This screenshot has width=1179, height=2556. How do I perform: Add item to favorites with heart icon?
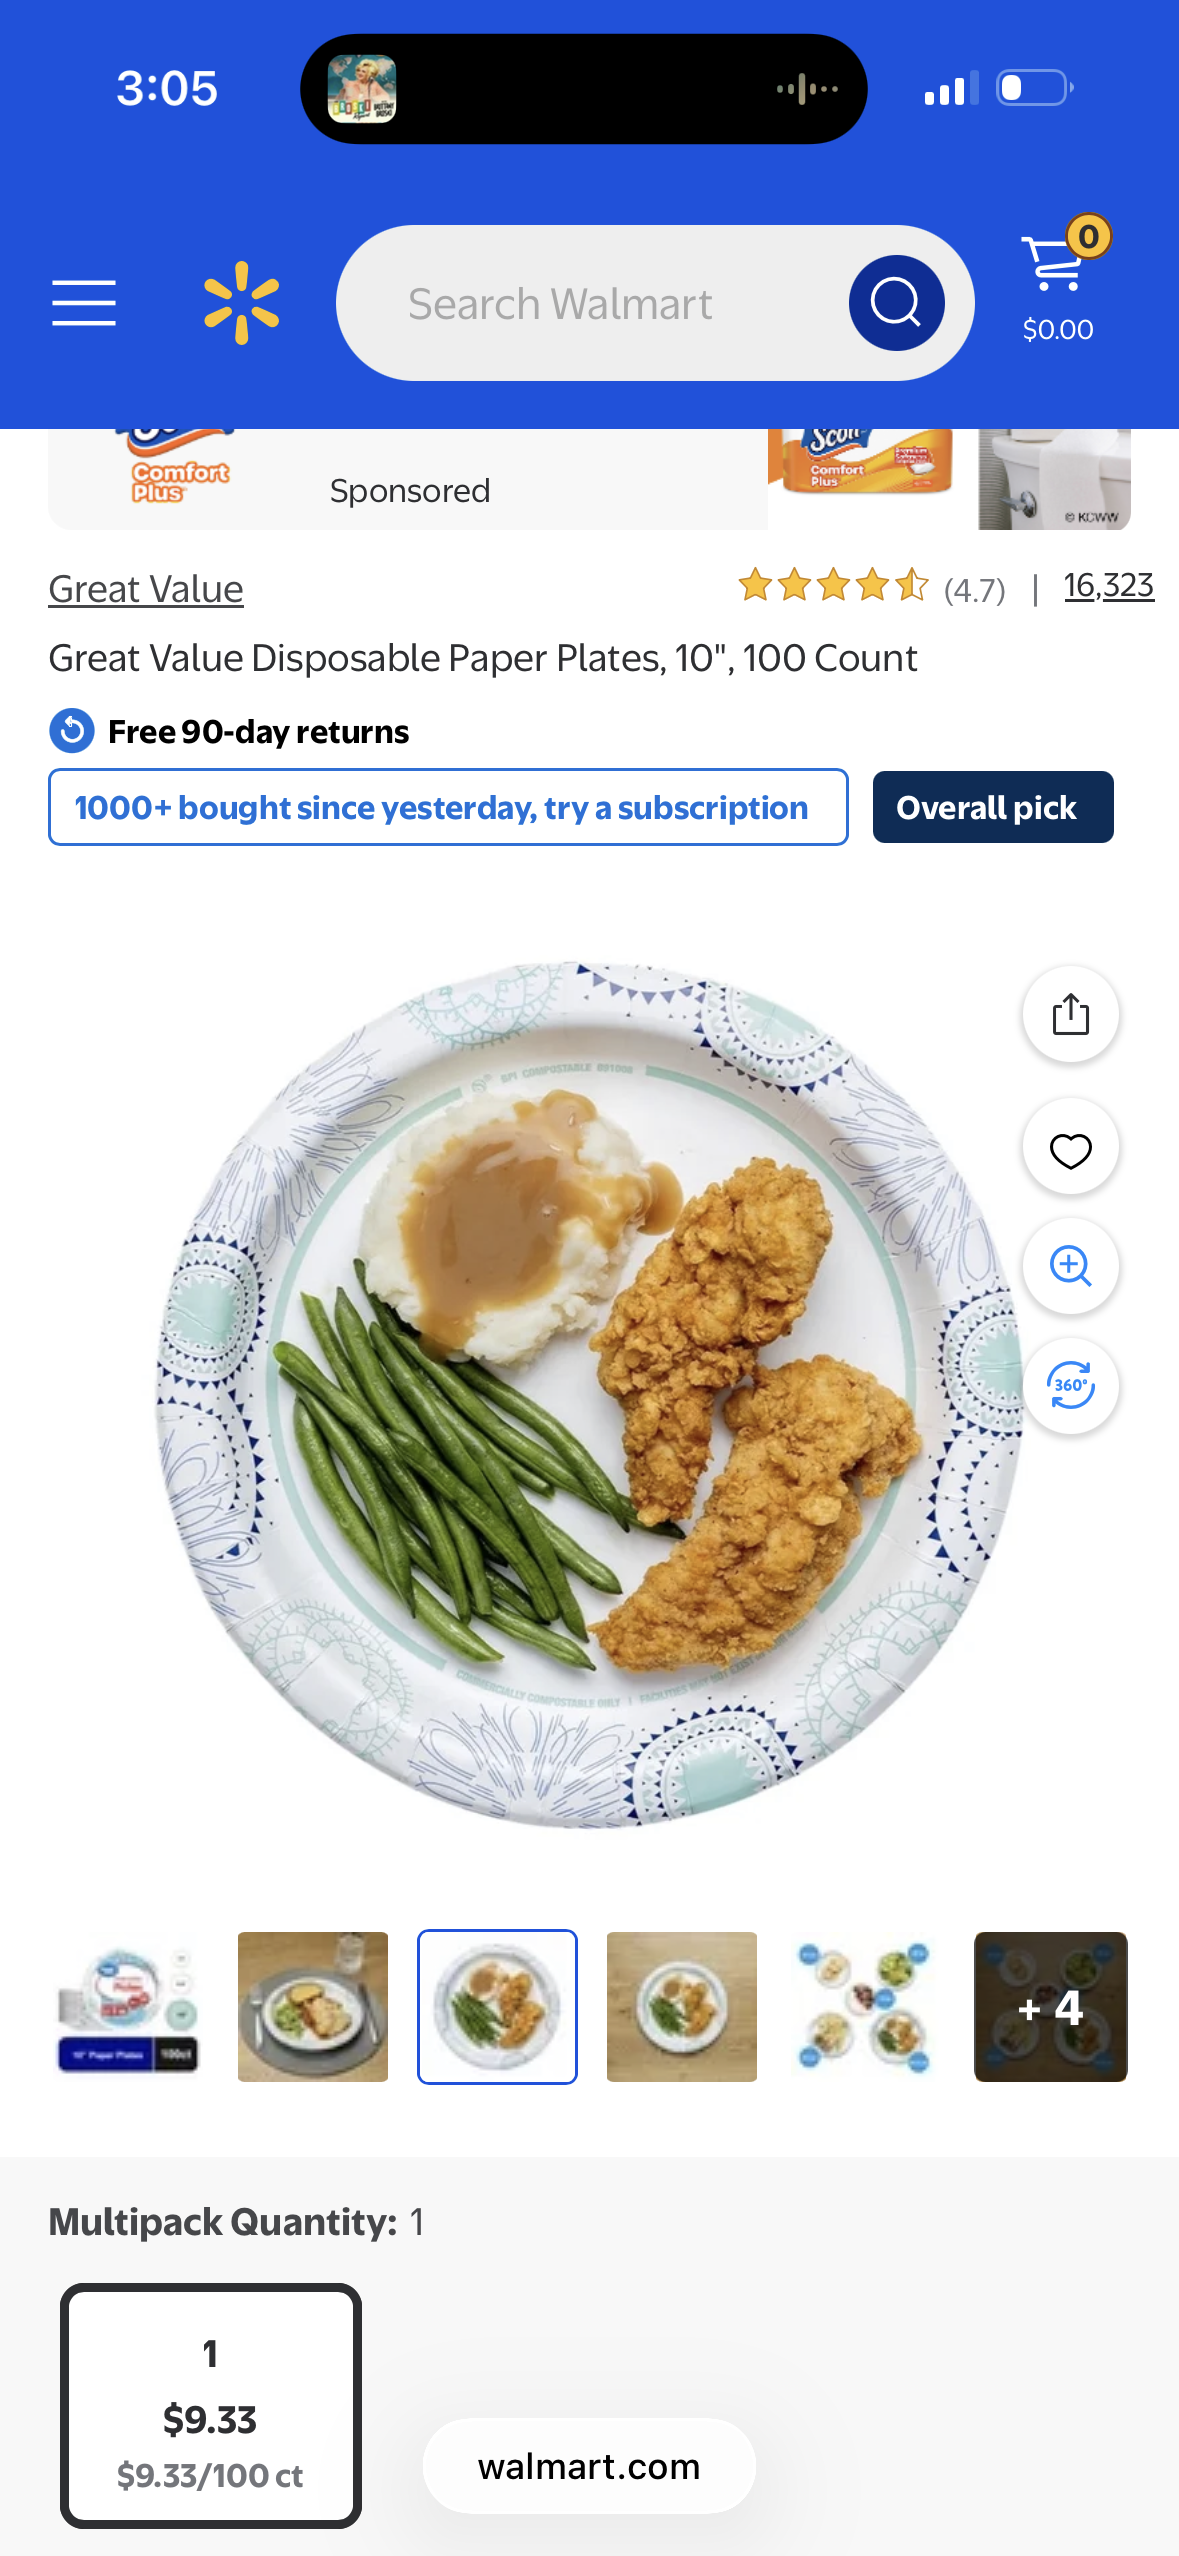pyautogui.click(x=1070, y=1148)
